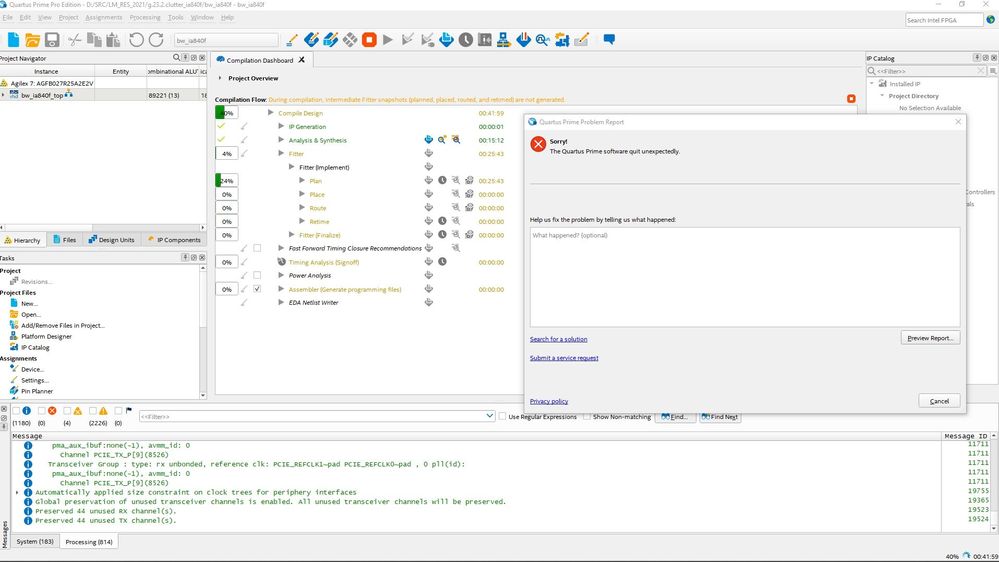This screenshot has width=999, height=562.
Task: Click the clock icon in Plan row
Action: pyautogui.click(x=442, y=181)
